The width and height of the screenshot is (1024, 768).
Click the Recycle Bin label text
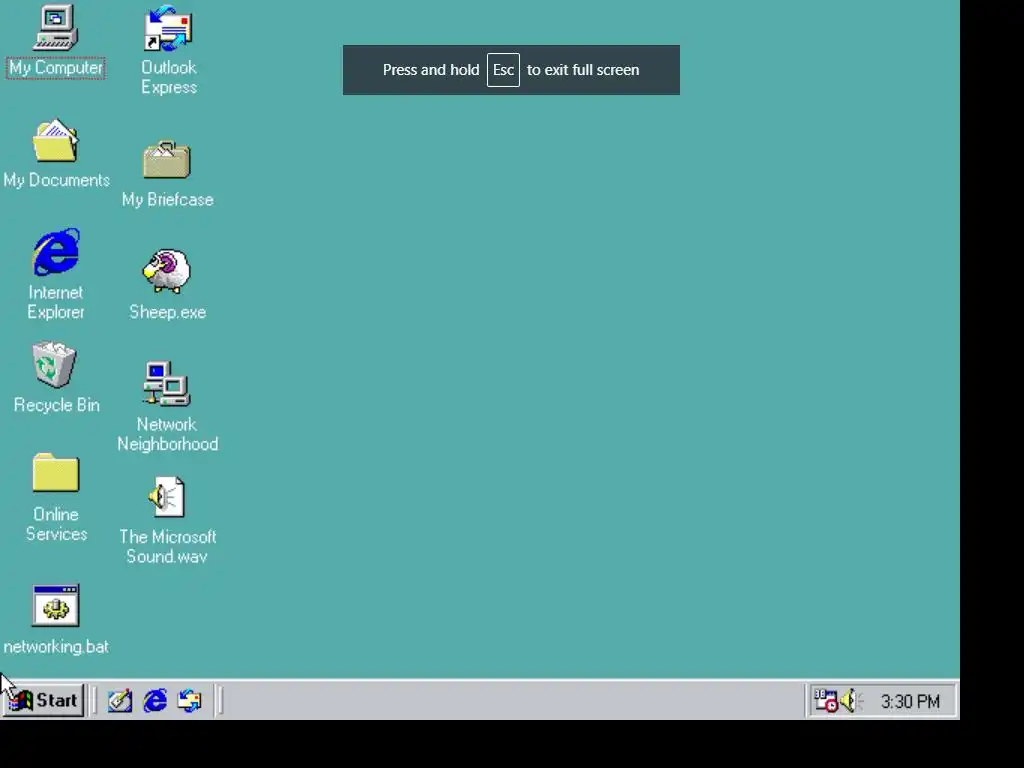(57, 405)
